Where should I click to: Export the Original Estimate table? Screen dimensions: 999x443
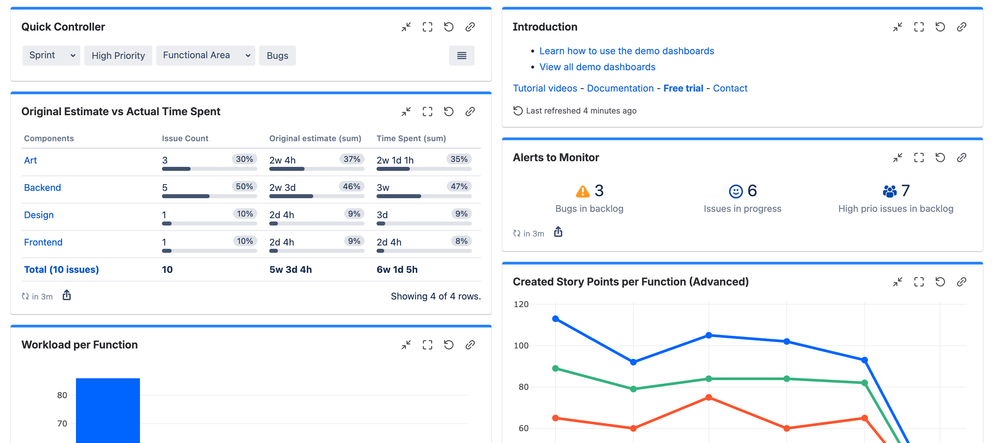pyautogui.click(x=67, y=296)
